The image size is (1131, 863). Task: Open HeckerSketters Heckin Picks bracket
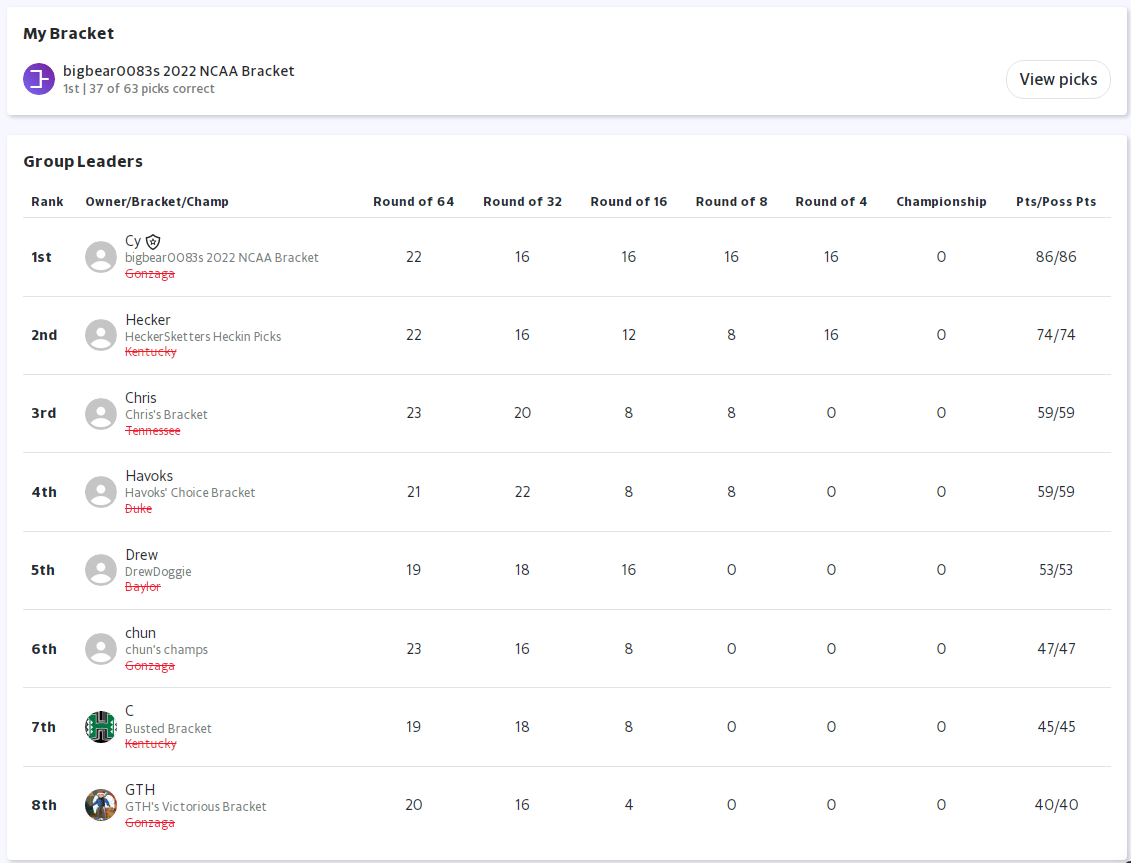click(x=203, y=336)
